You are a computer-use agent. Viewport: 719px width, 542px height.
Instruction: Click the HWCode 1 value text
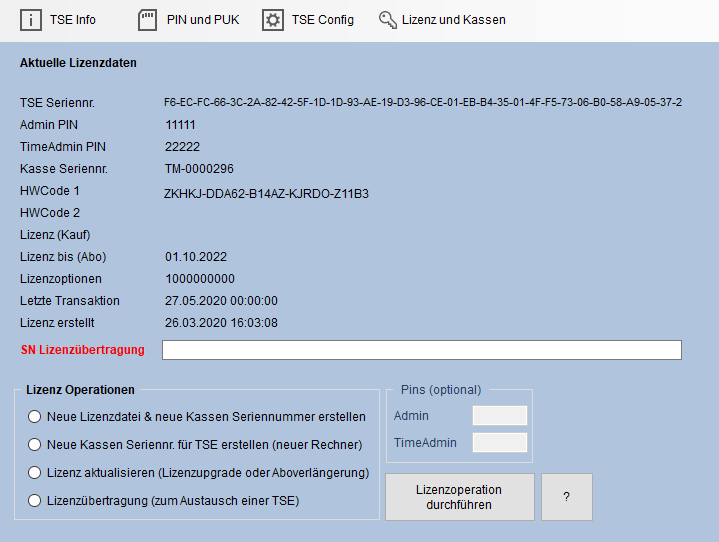(x=266, y=193)
